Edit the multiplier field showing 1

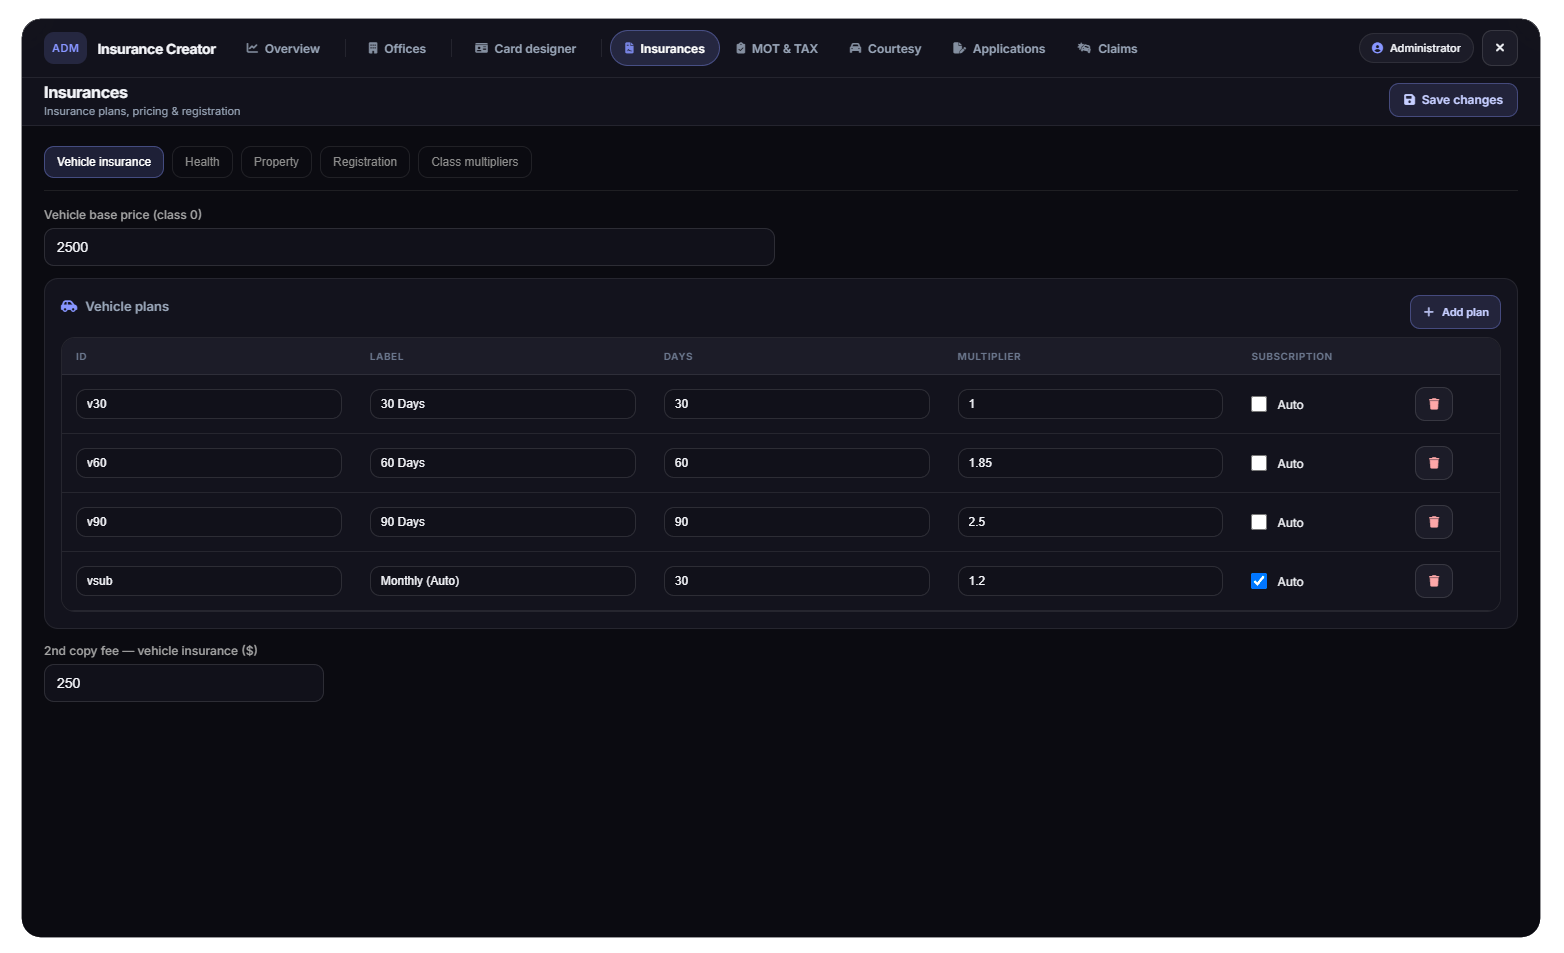coord(1090,404)
